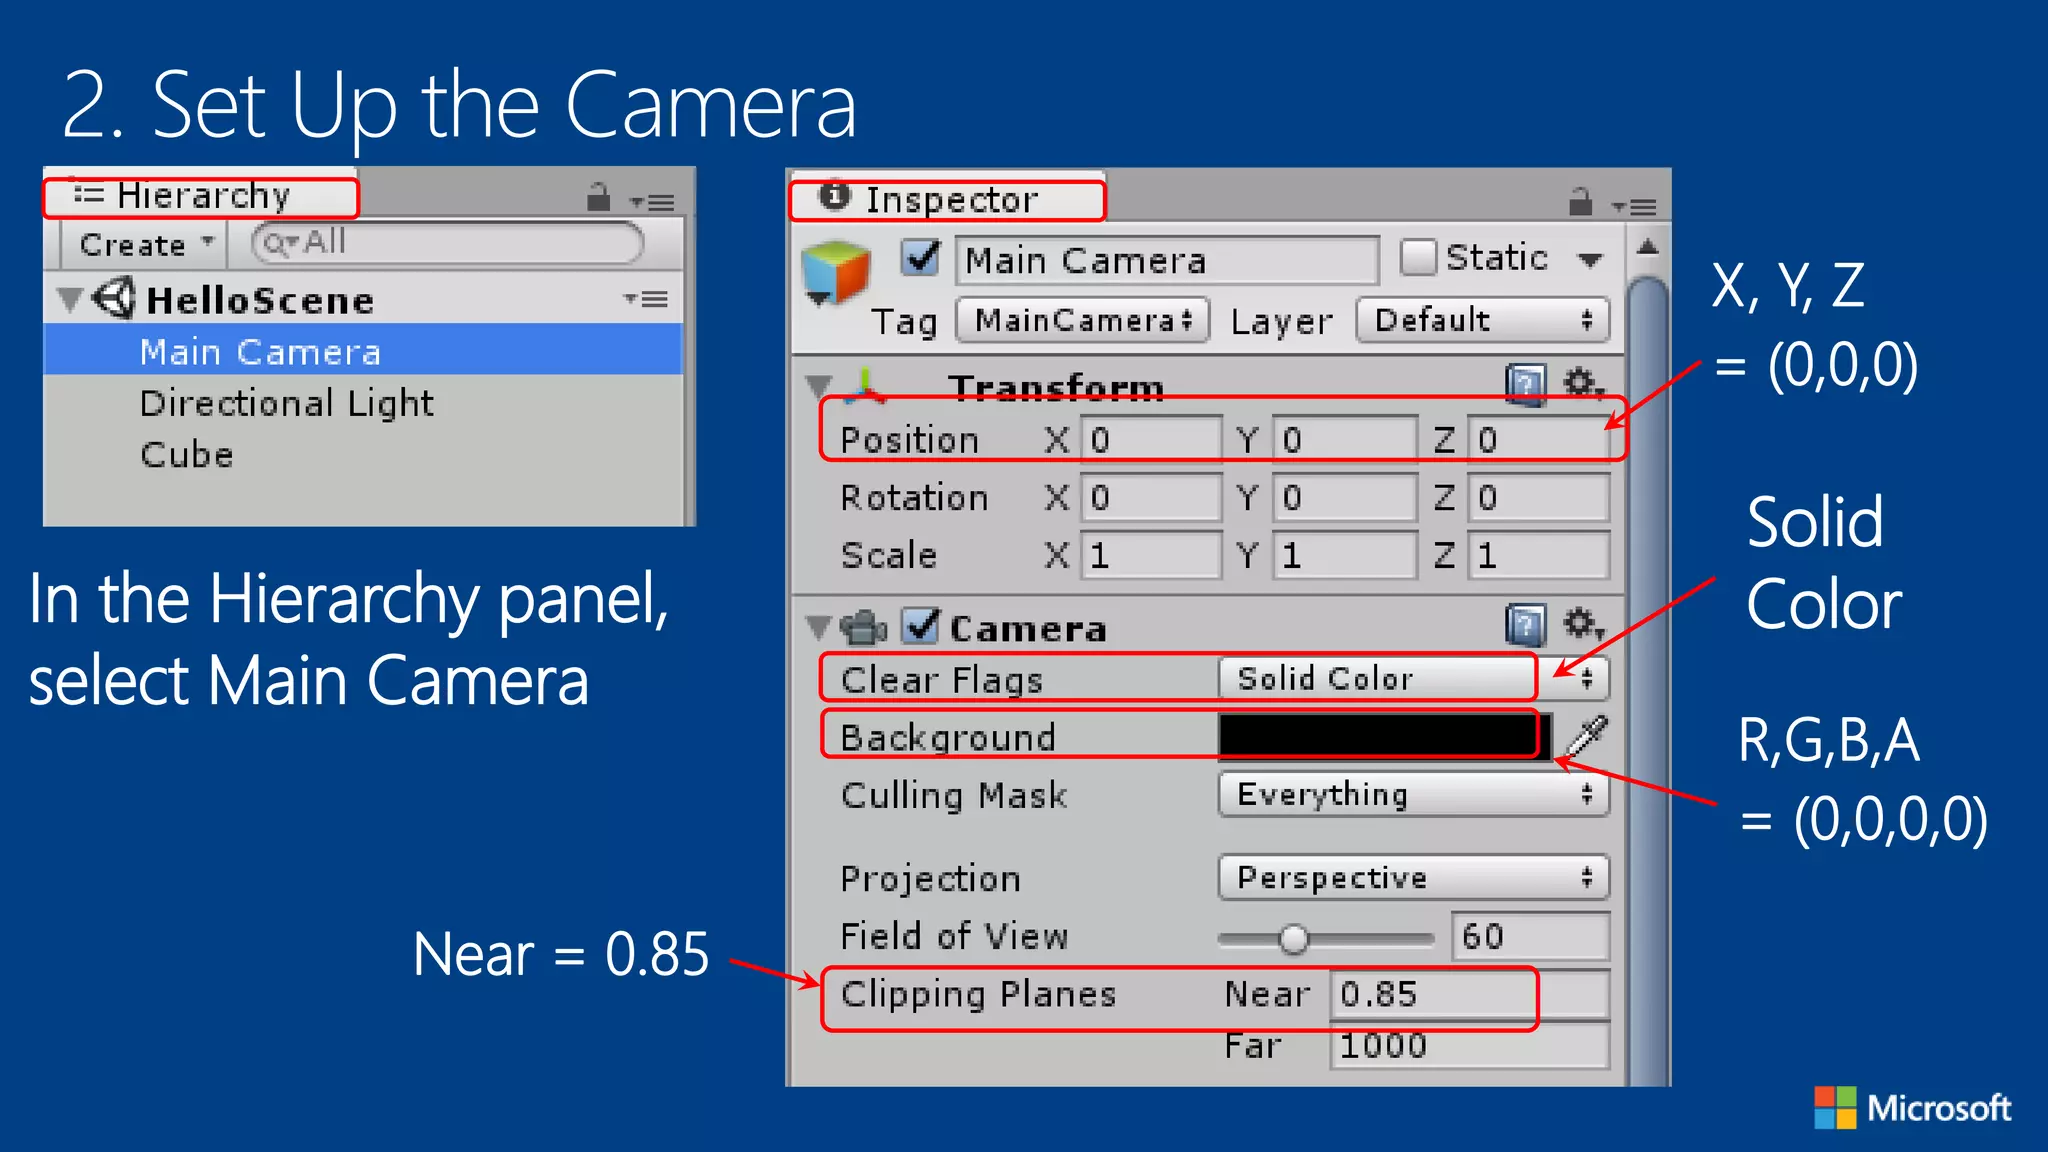Image resolution: width=2048 pixels, height=1152 pixels.
Task: Open the Inspector panel options menu icon
Action: coord(1635,207)
